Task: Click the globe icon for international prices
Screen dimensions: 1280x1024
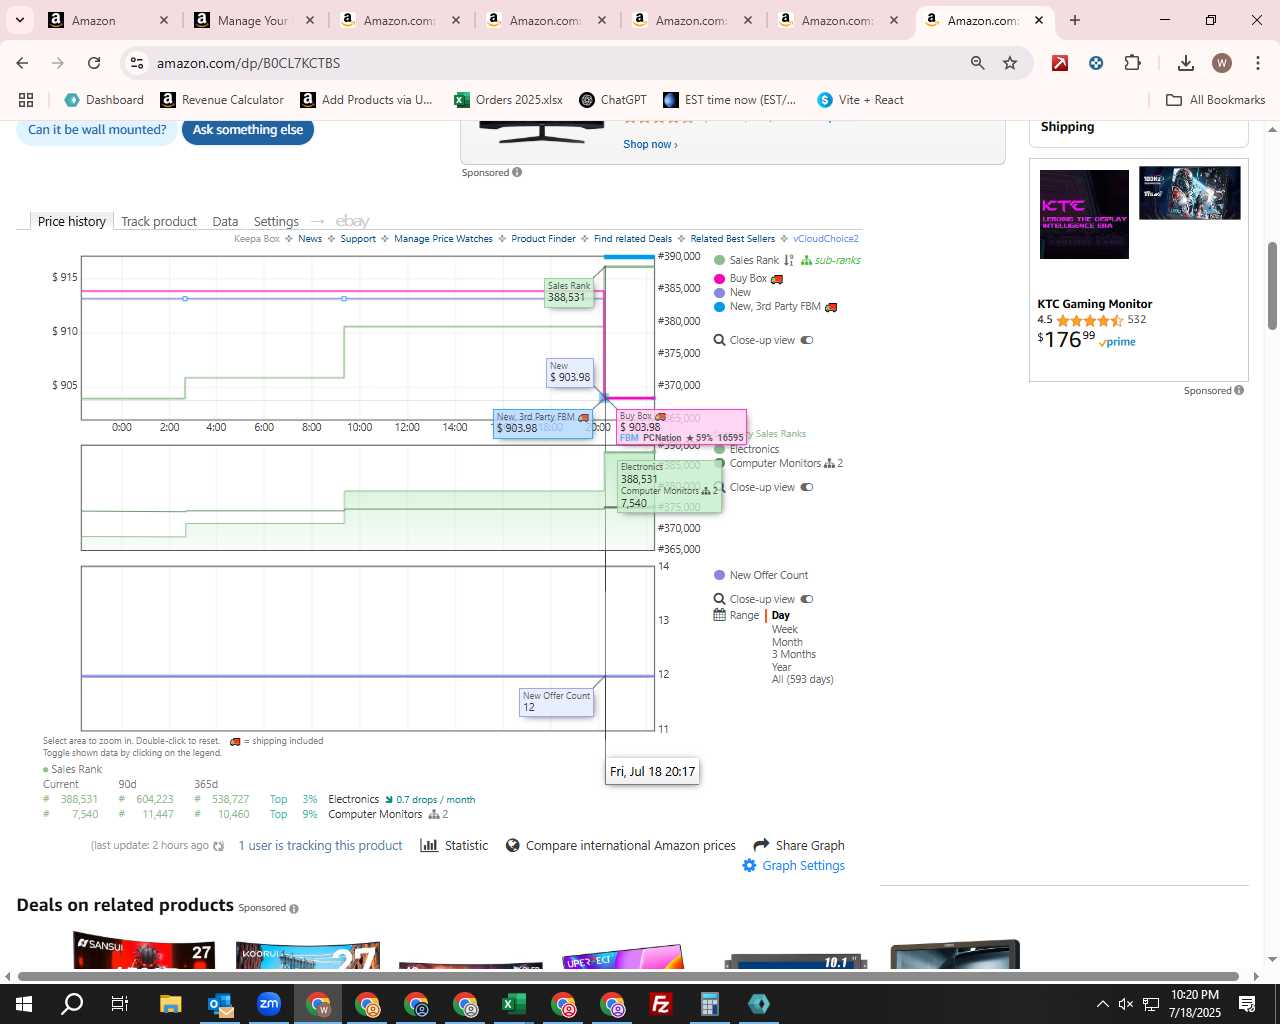Action: click(513, 845)
